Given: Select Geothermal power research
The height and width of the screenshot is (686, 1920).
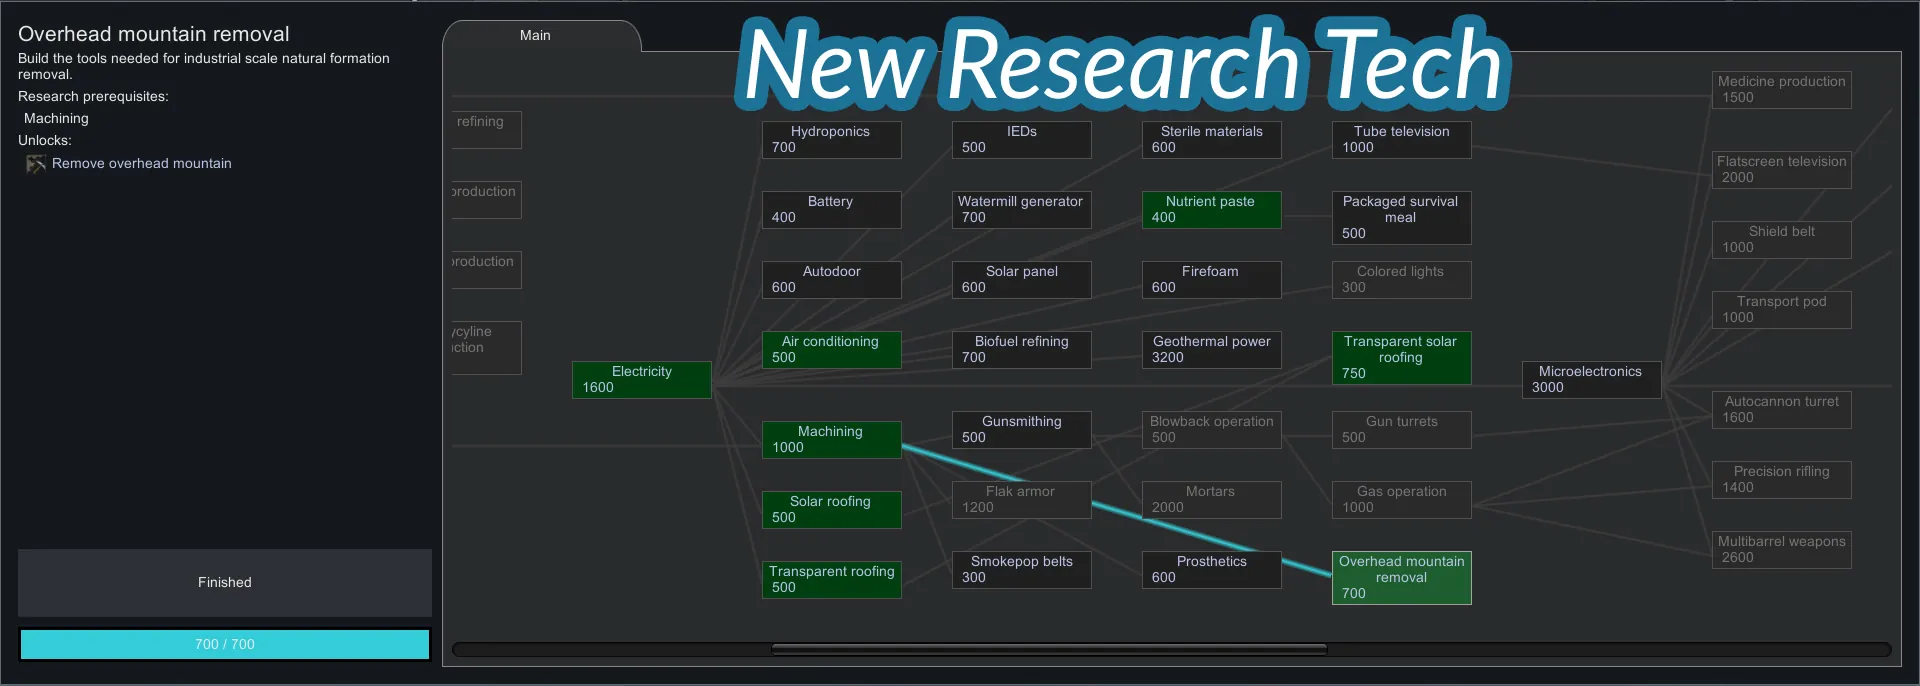Looking at the screenshot, I should (1211, 350).
